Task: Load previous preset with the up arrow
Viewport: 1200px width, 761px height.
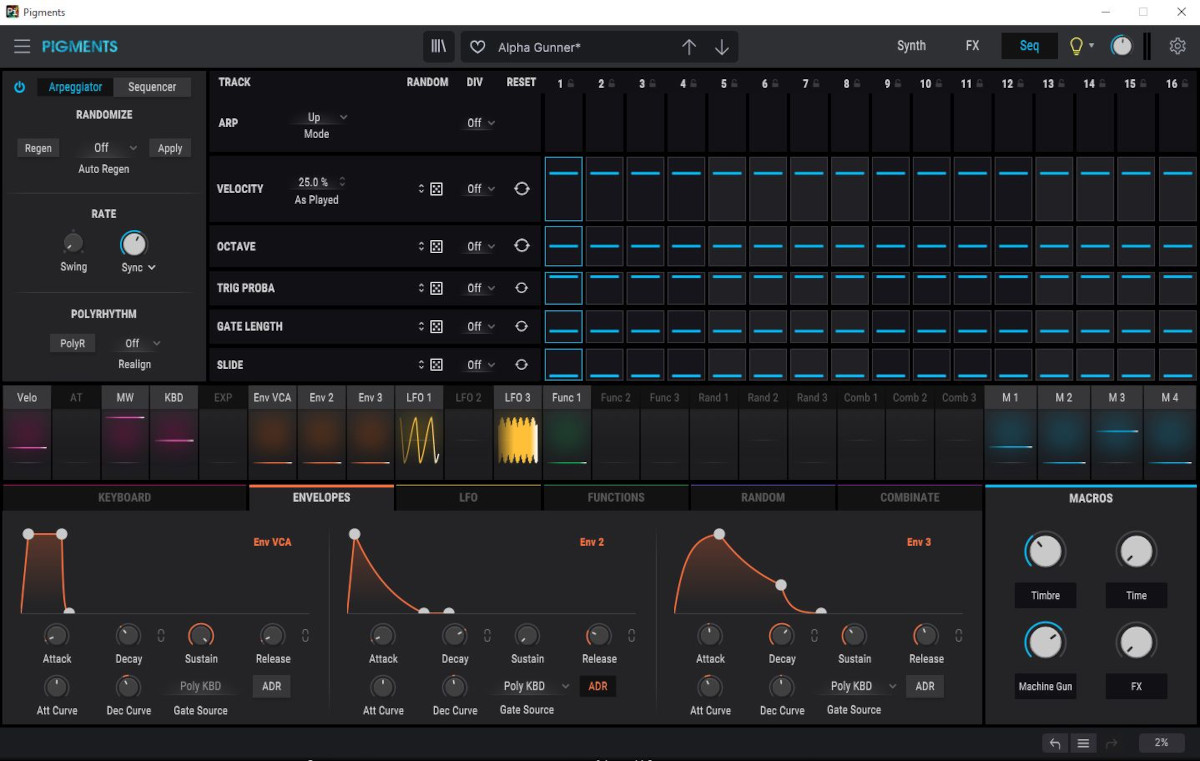Action: (689, 47)
